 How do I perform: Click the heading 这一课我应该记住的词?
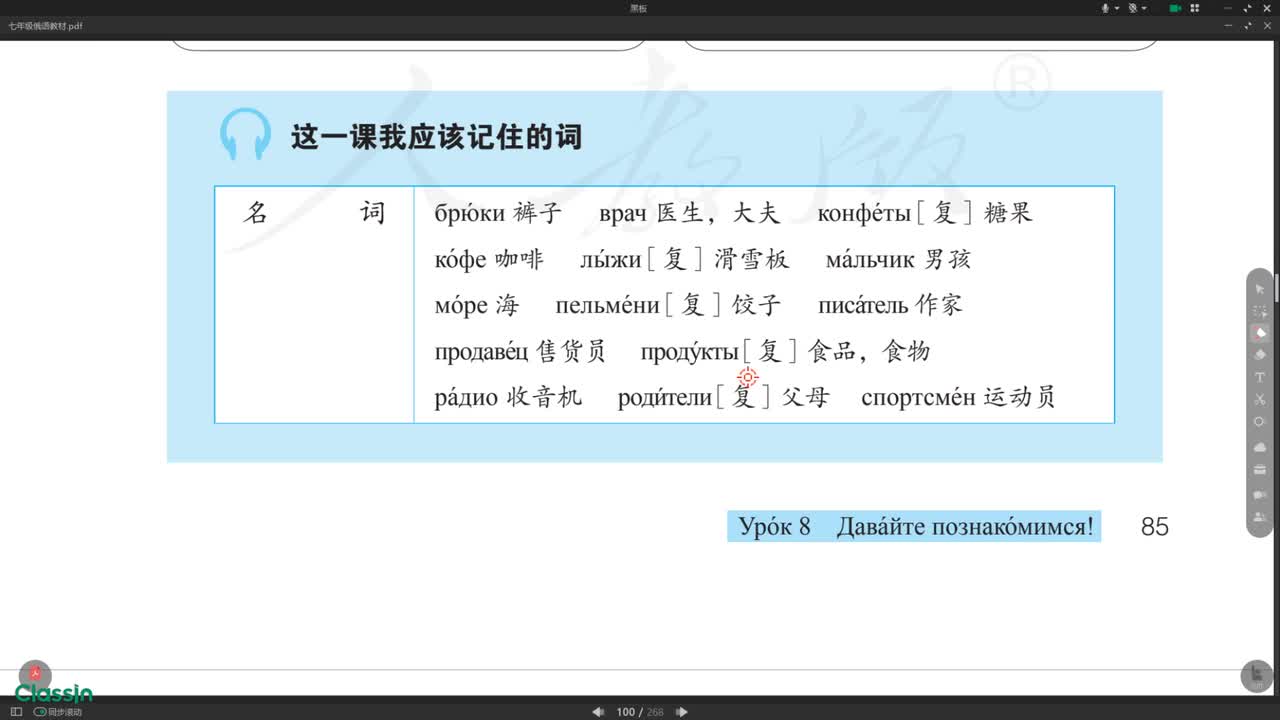point(436,137)
